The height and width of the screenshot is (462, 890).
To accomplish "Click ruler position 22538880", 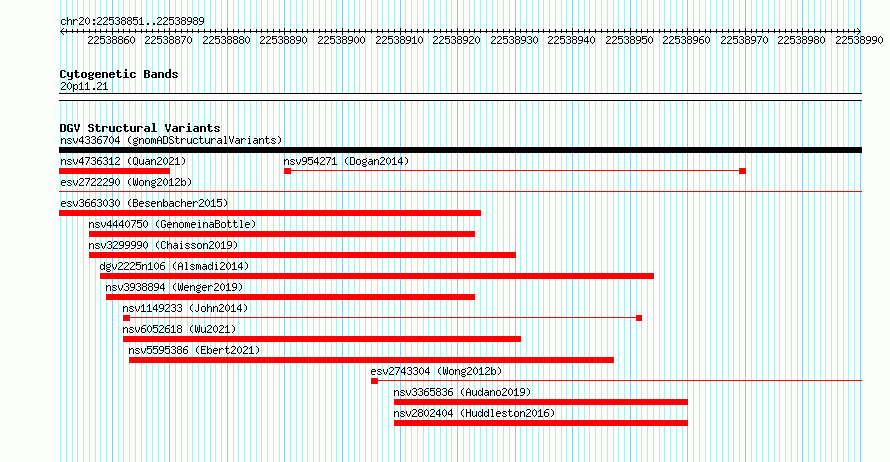I will (226, 40).
